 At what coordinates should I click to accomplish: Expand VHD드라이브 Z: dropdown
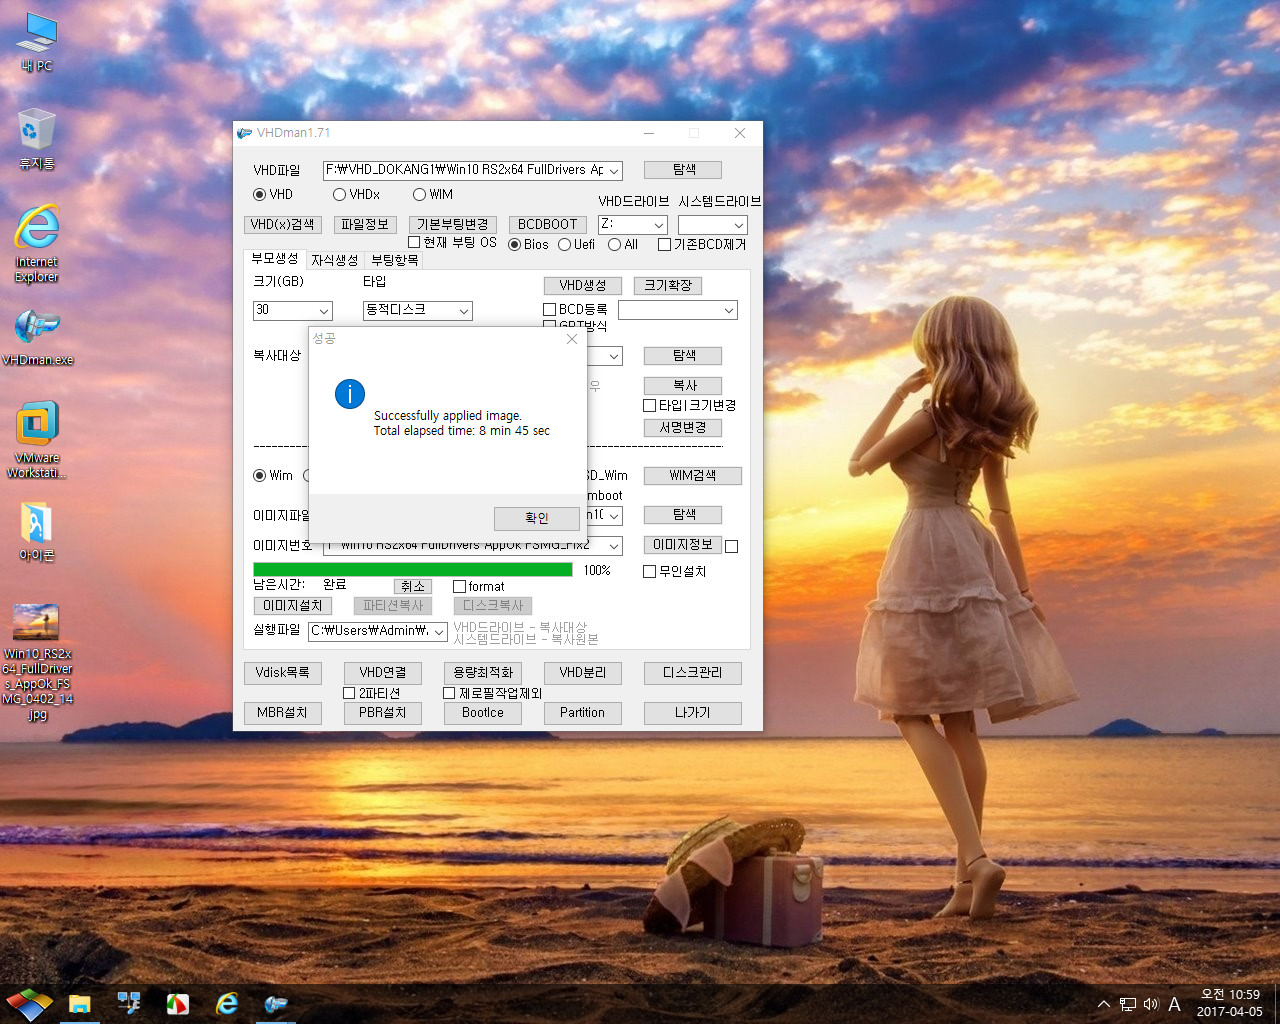pyautogui.click(x=658, y=225)
